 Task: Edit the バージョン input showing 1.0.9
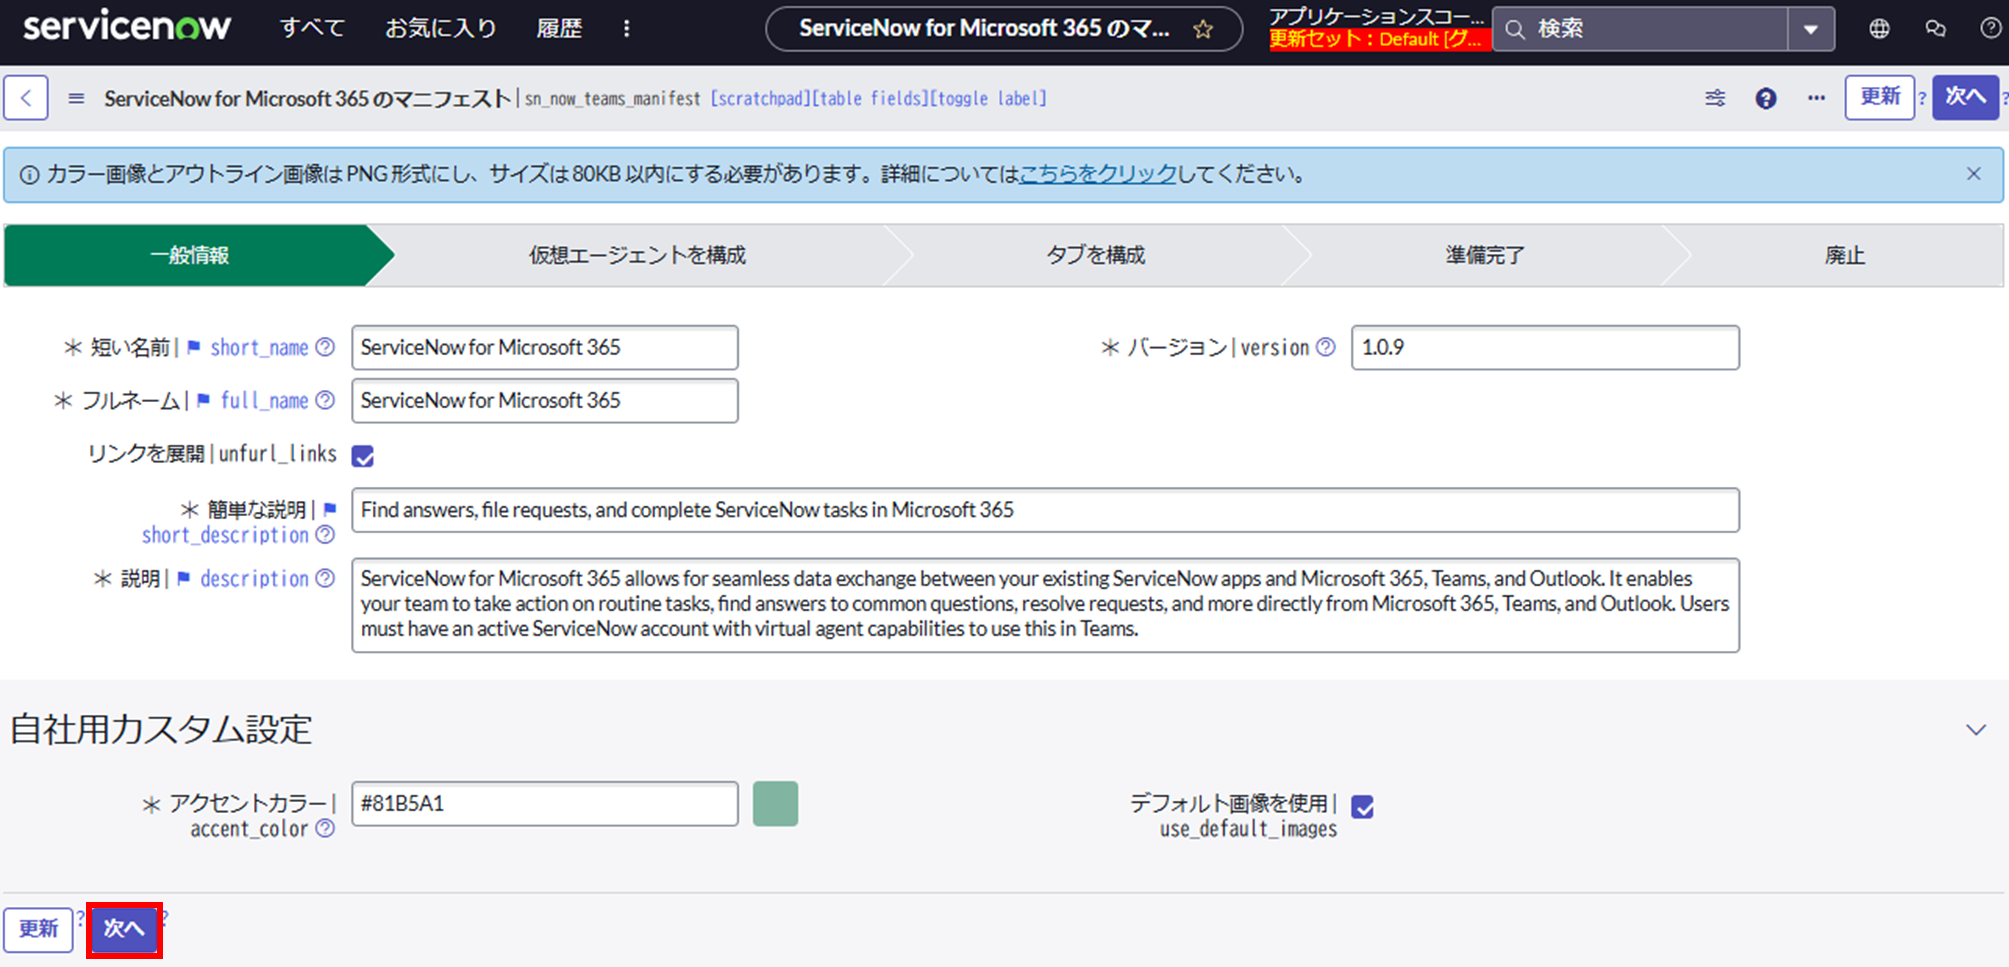coord(1545,347)
